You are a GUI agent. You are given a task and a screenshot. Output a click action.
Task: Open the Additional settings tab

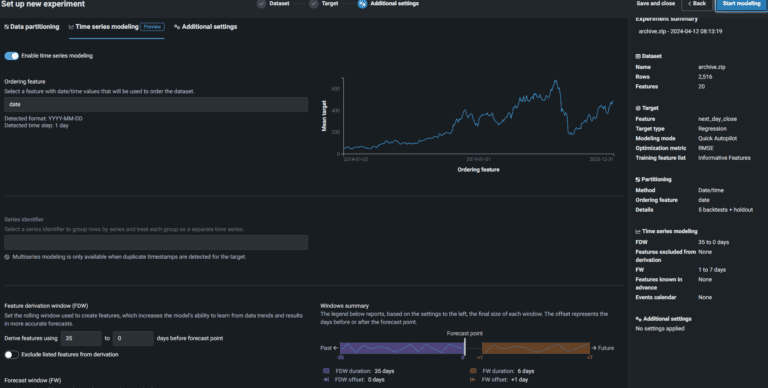point(206,27)
